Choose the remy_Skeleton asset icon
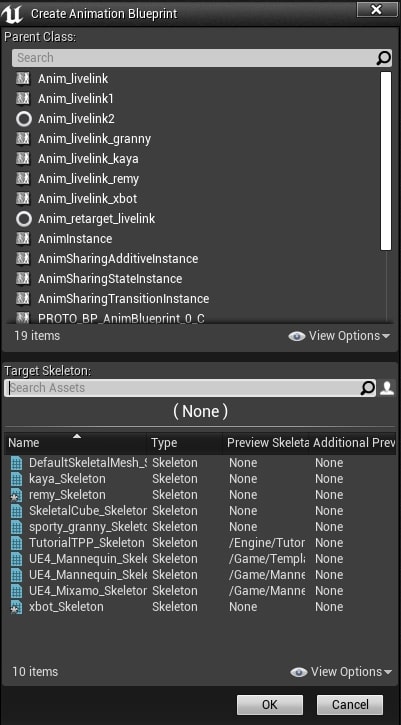Image resolution: width=401 pixels, height=725 pixels. tap(17, 495)
